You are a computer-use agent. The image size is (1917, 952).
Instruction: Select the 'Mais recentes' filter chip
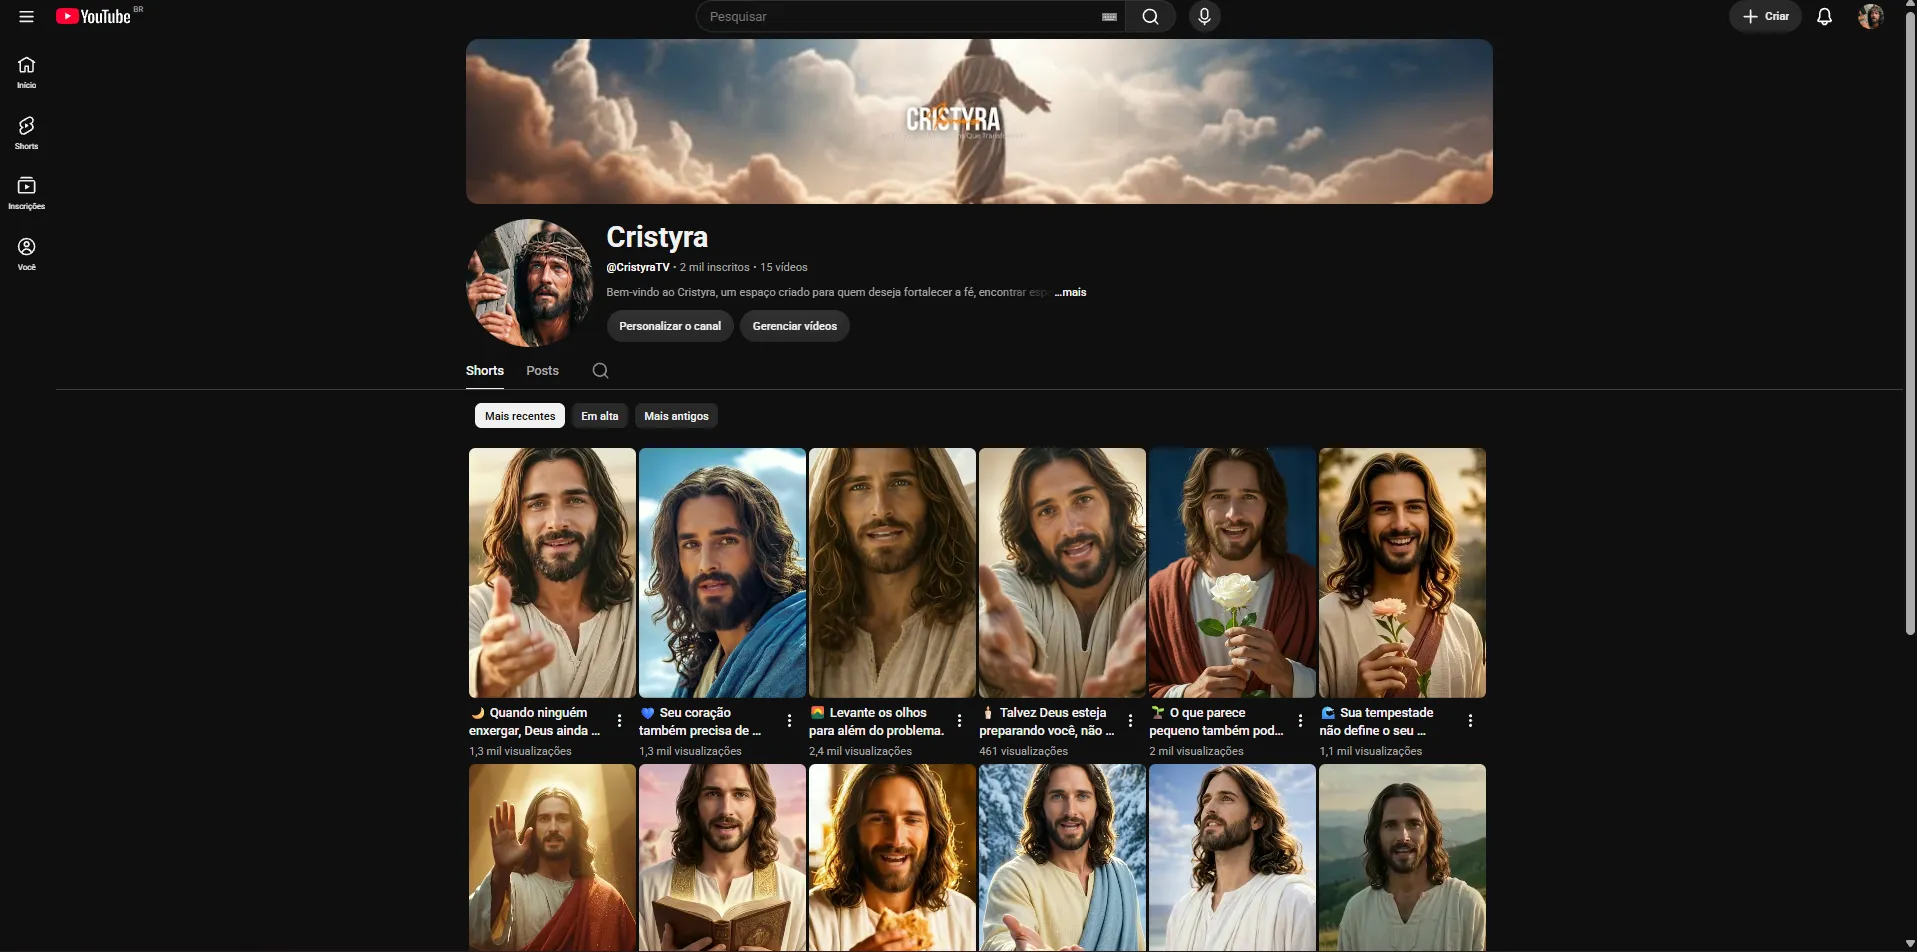[x=520, y=416]
